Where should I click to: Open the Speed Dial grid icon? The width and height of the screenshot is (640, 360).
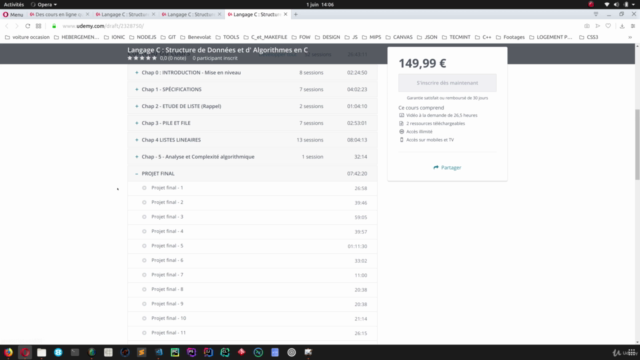click(38, 26)
